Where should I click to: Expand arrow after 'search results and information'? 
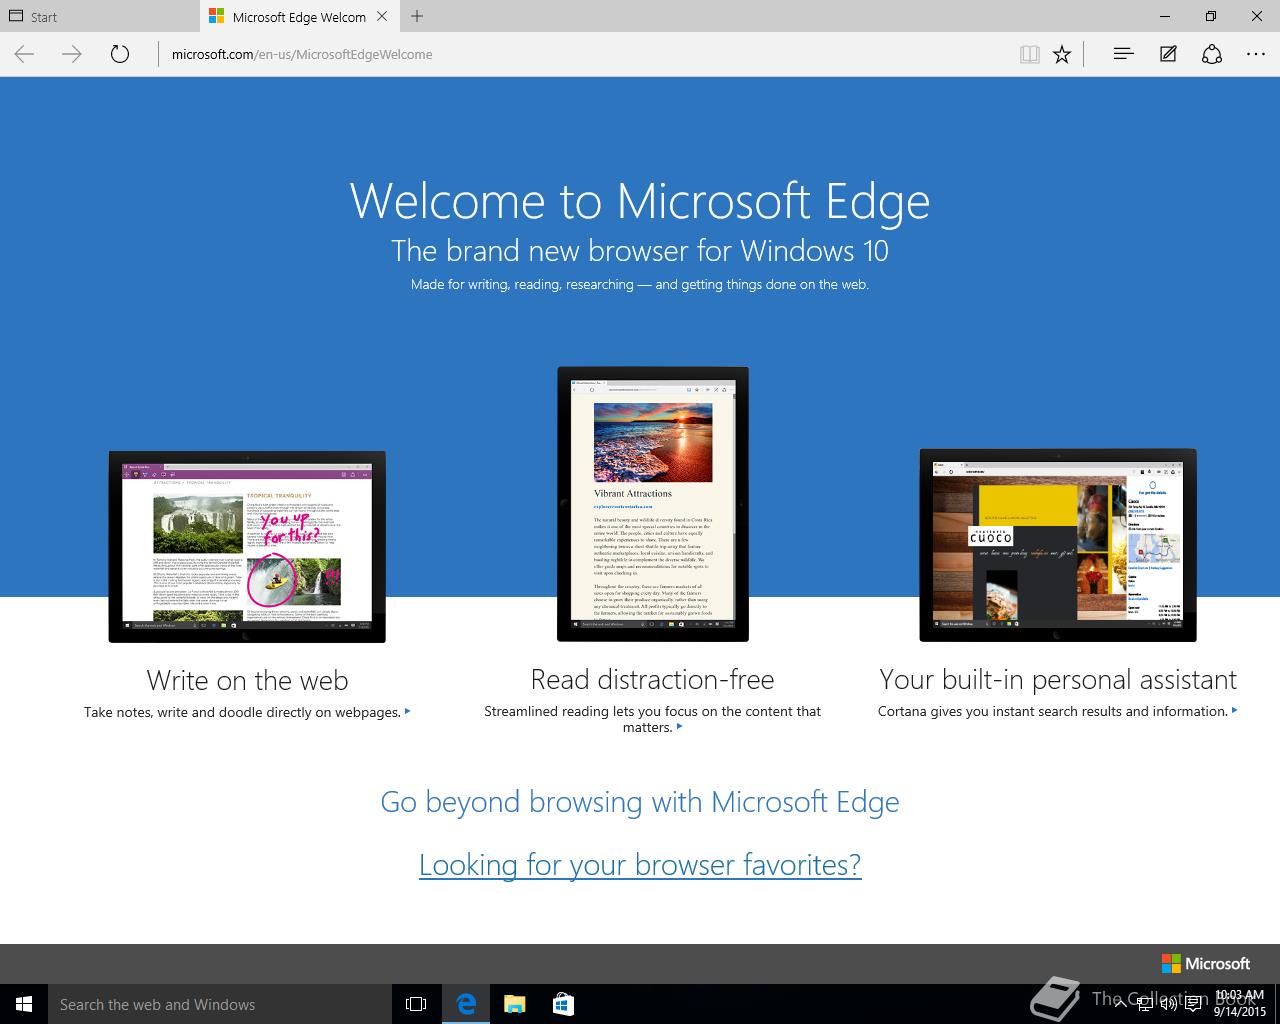pos(1235,710)
